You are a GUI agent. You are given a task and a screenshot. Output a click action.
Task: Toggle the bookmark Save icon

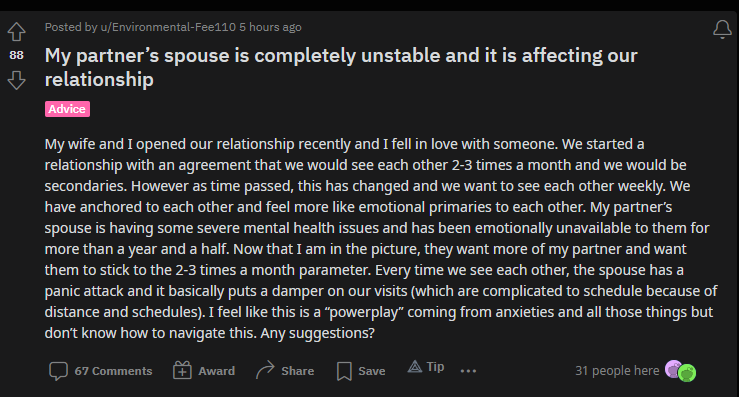[344, 371]
